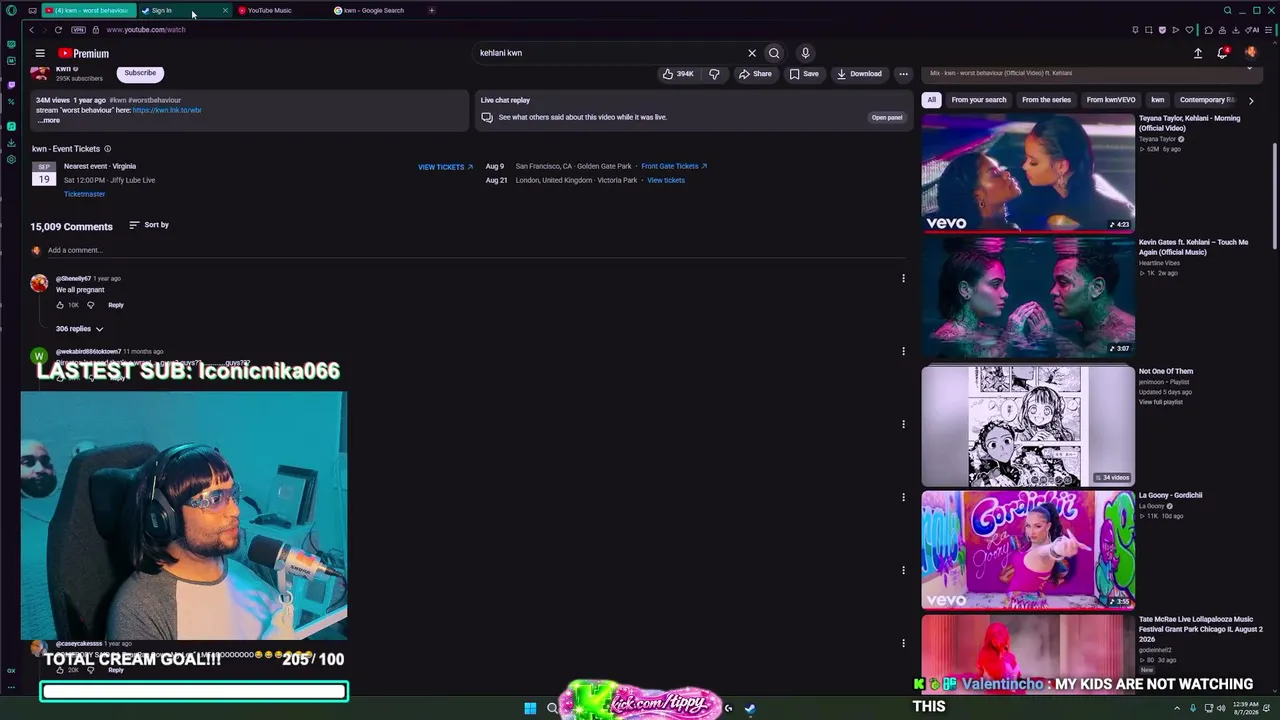Go to the YouTube Premium home logo
The height and width of the screenshot is (720, 1280).
coord(84,53)
